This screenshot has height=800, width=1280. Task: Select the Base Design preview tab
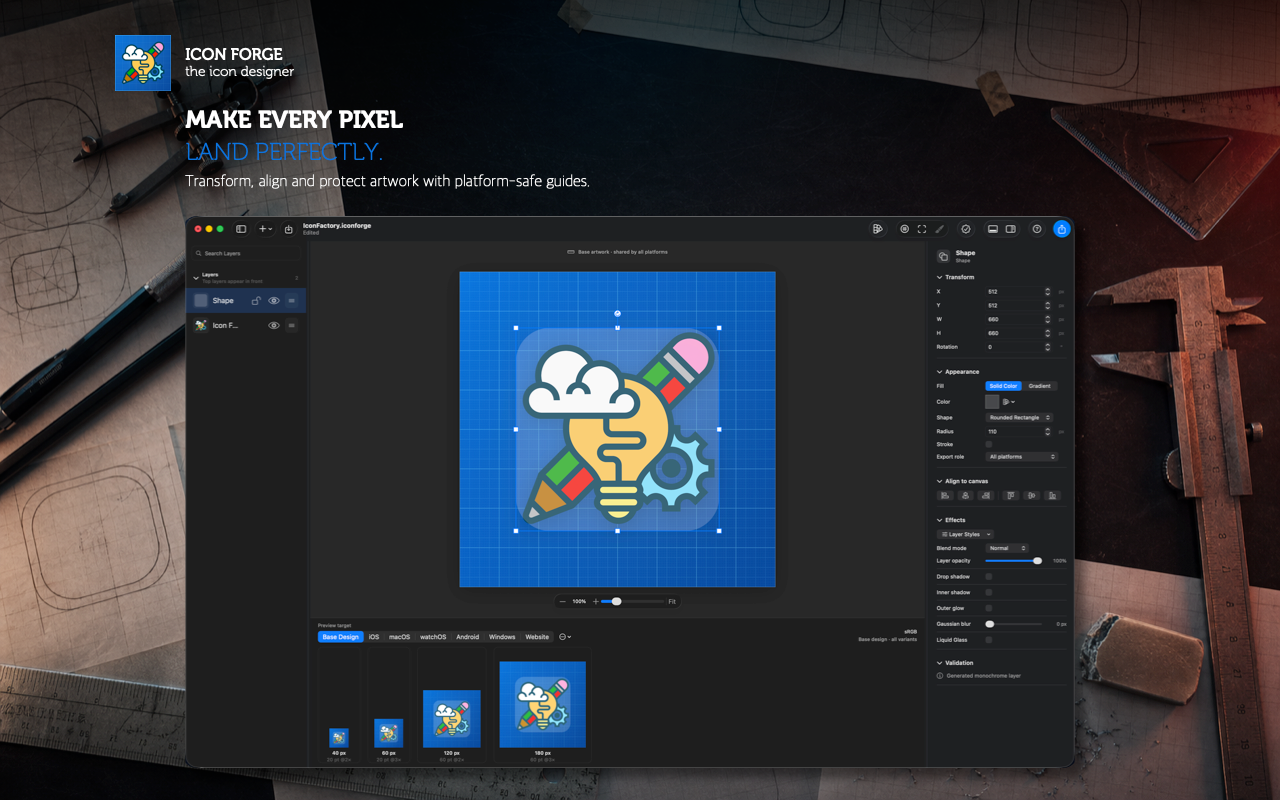[340, 637]
